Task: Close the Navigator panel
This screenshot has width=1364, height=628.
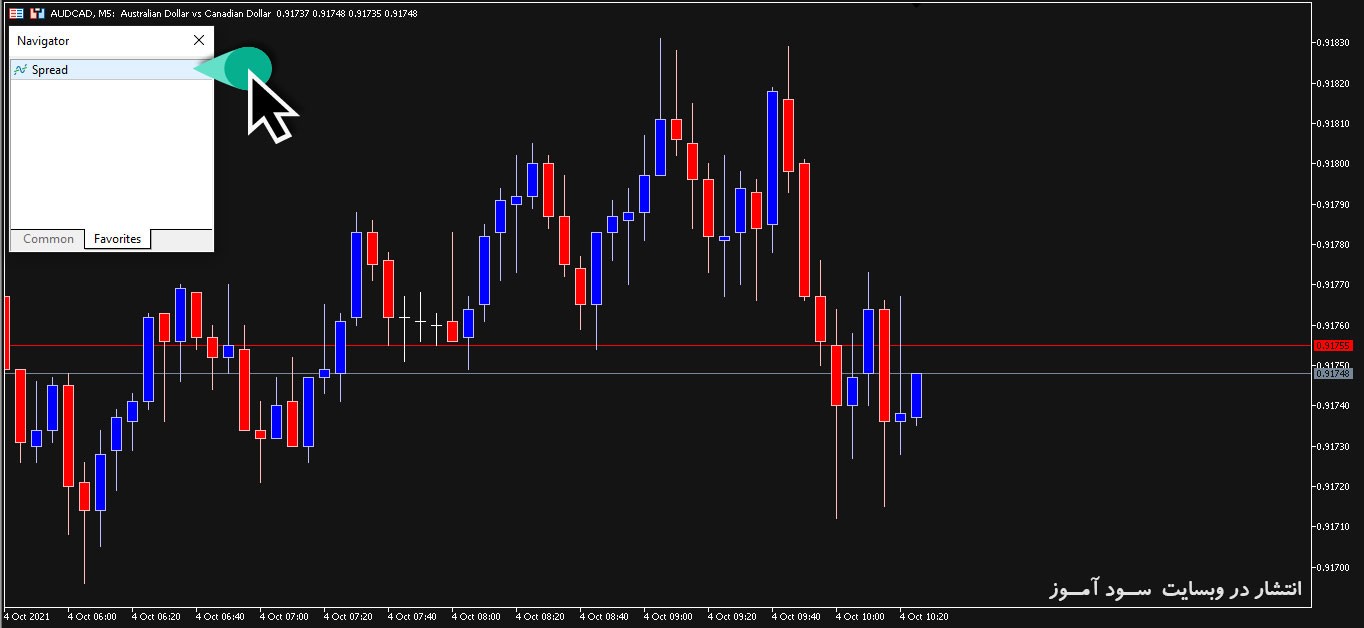Action: click(x=198, y=40)
